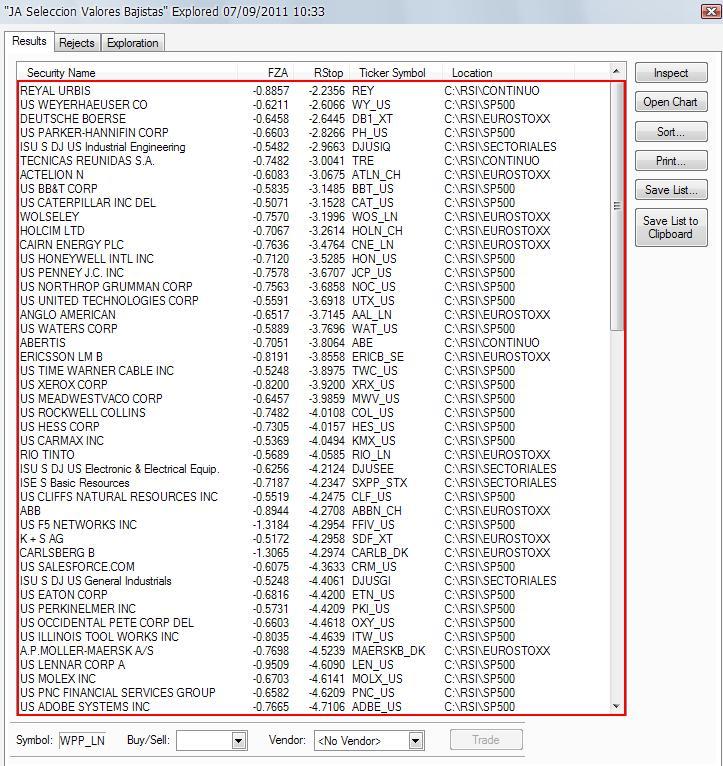This screenshot has width=723, height=766.
Task: Select WOLSELEY row
Action: (314, 217)
